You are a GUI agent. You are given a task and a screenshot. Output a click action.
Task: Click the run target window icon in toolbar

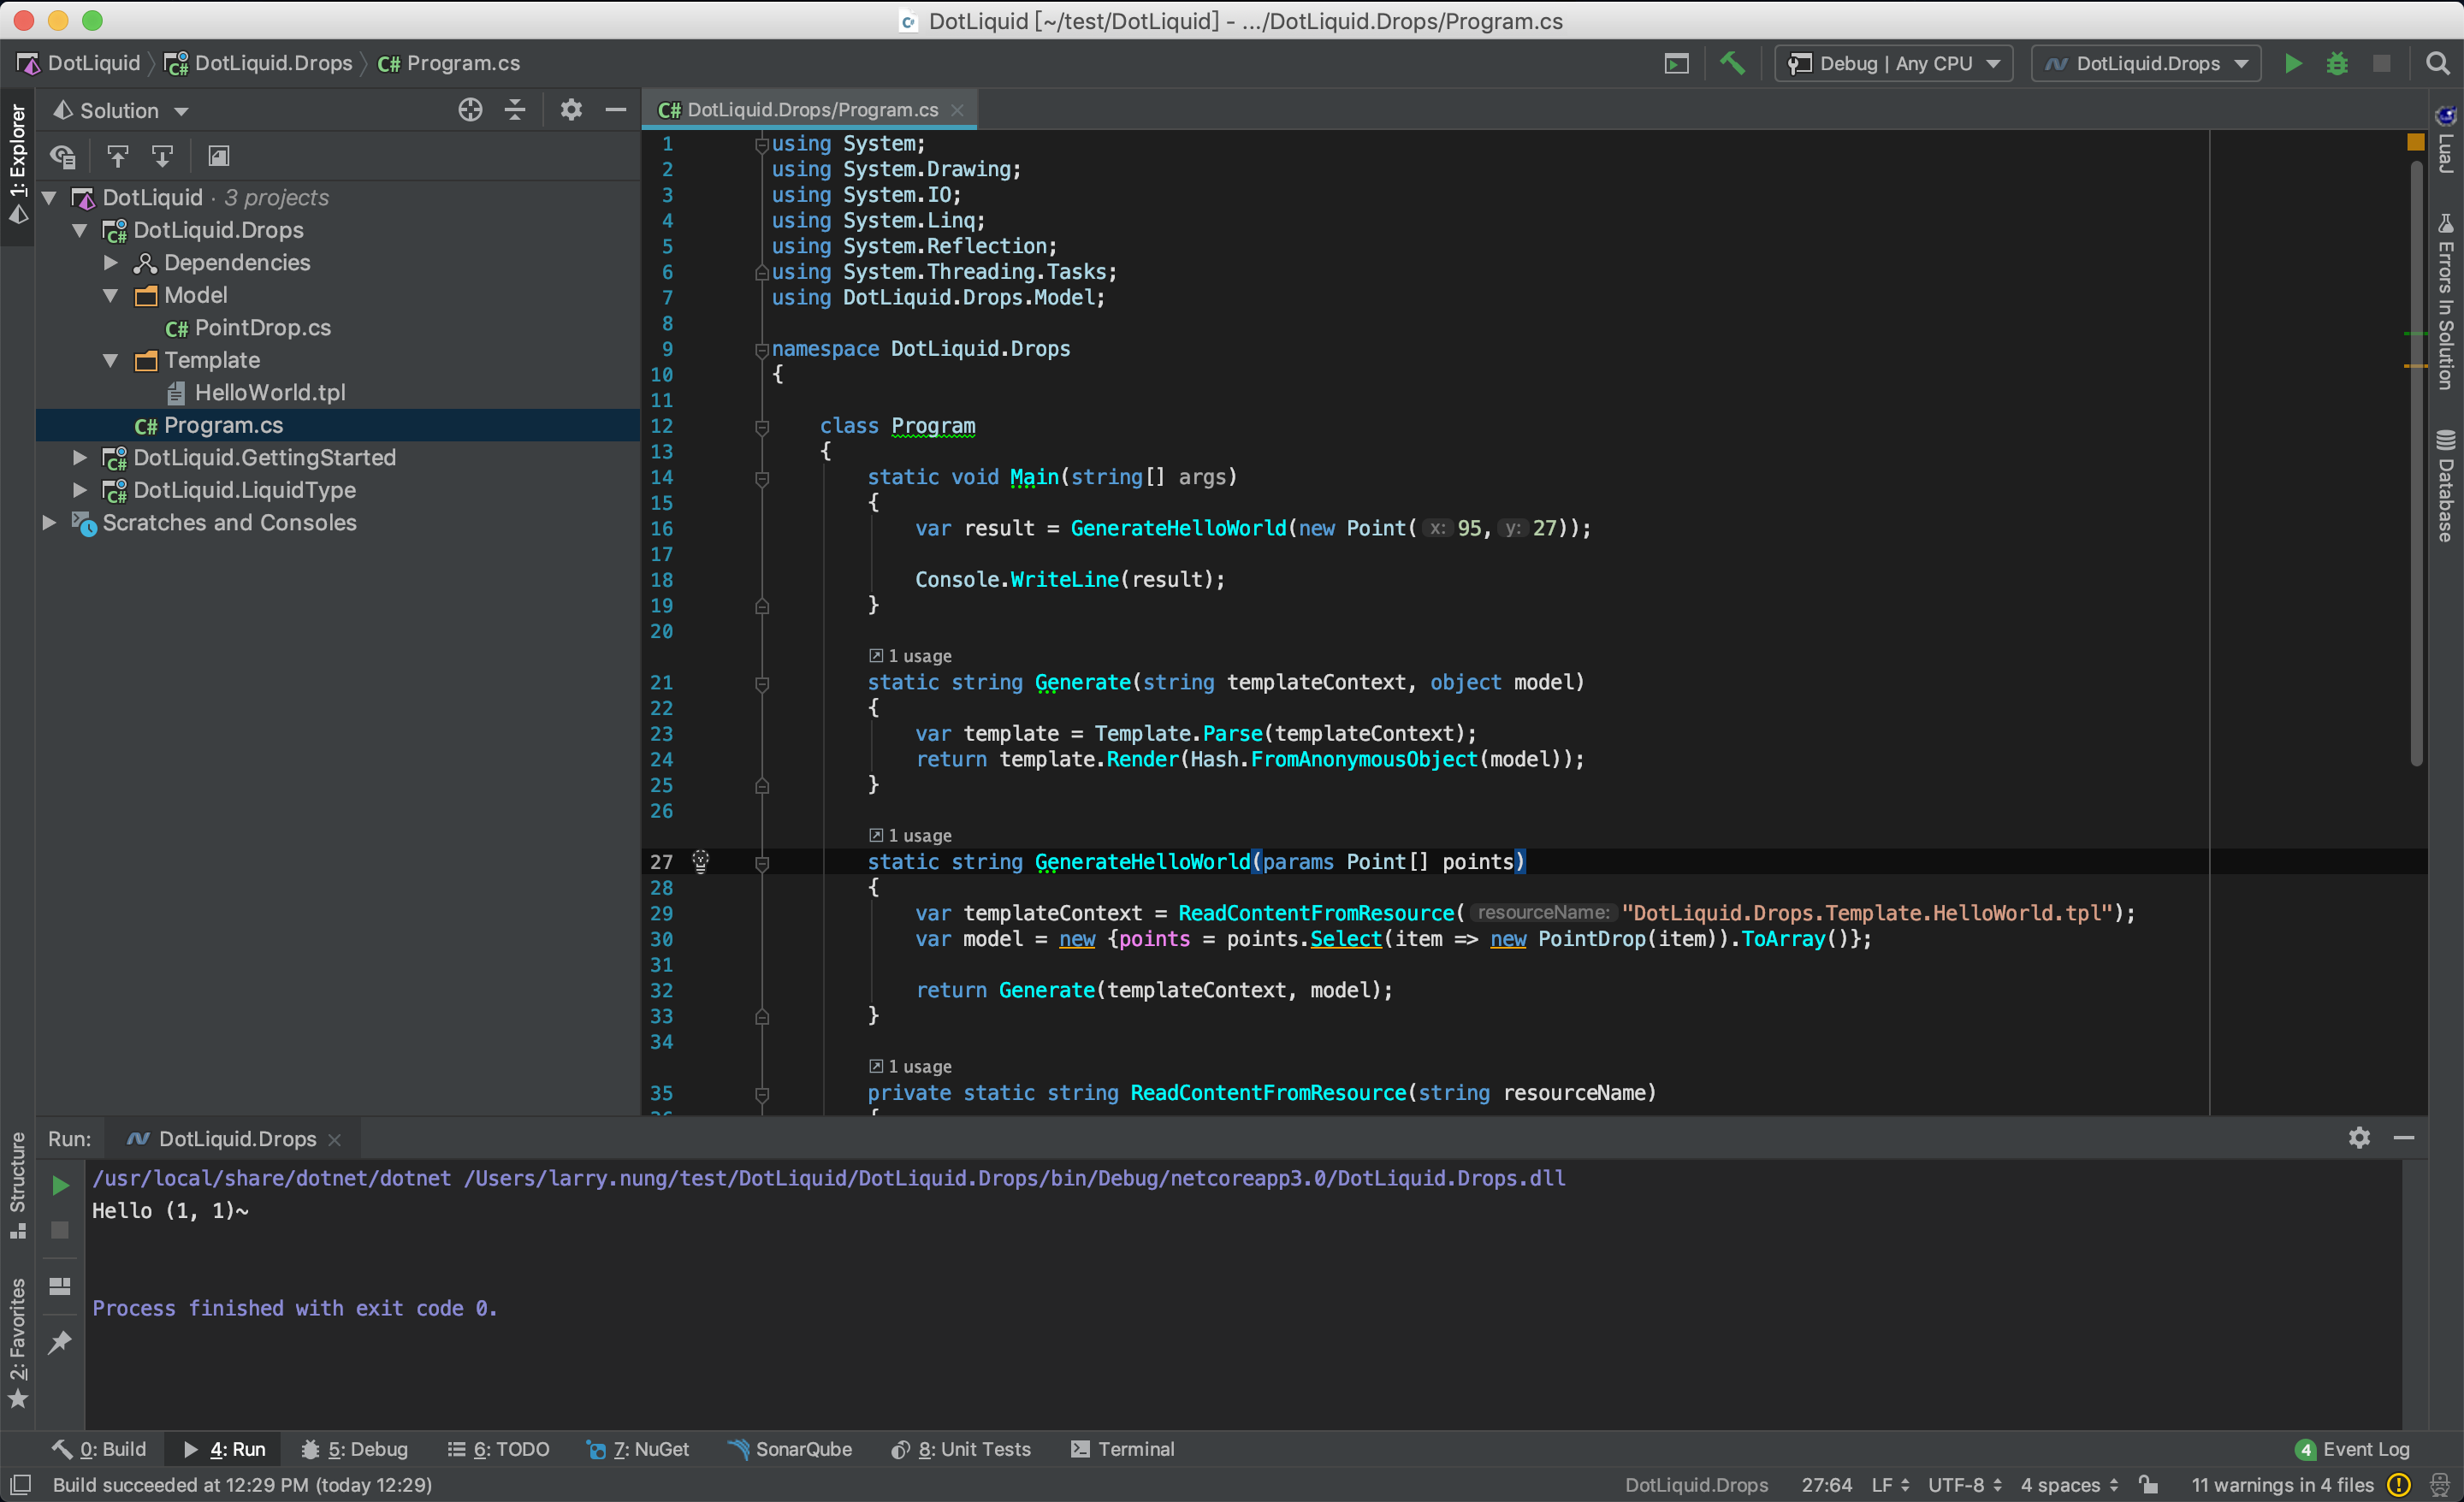click(x=1677, y=63)
